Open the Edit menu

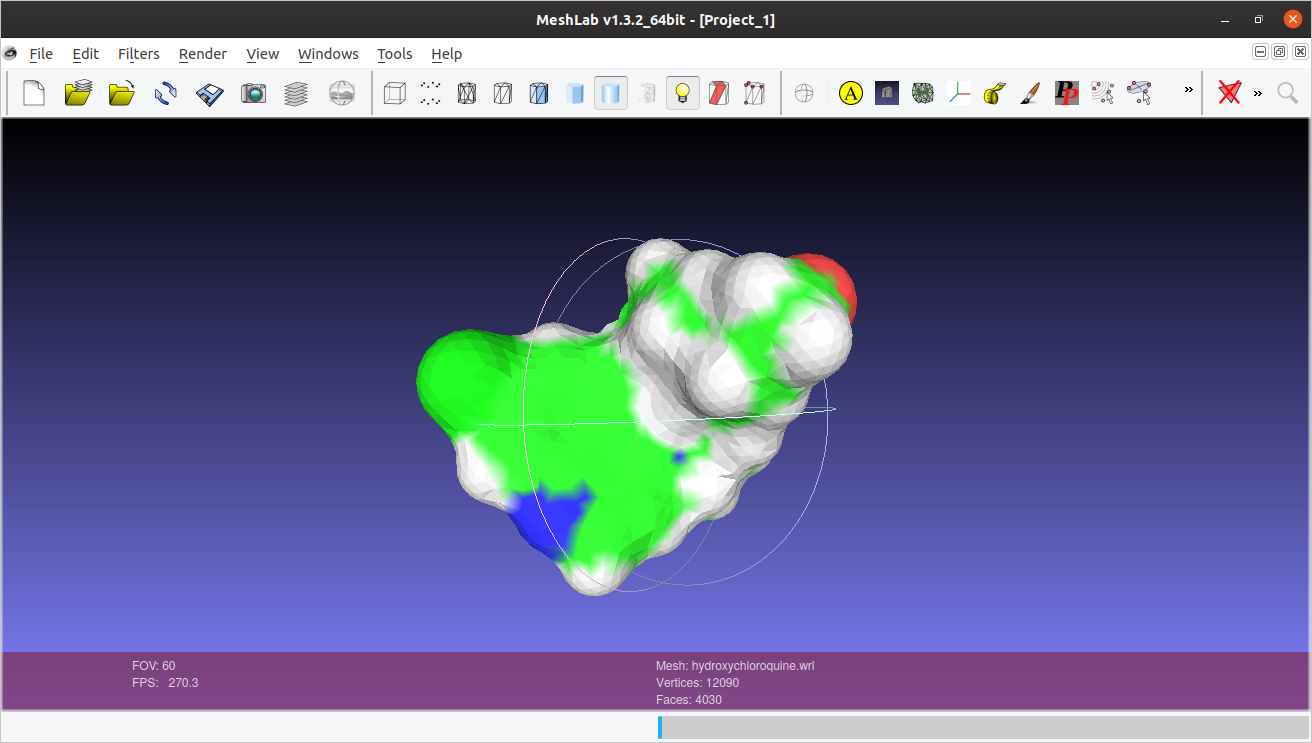click(x=86, y=54)
